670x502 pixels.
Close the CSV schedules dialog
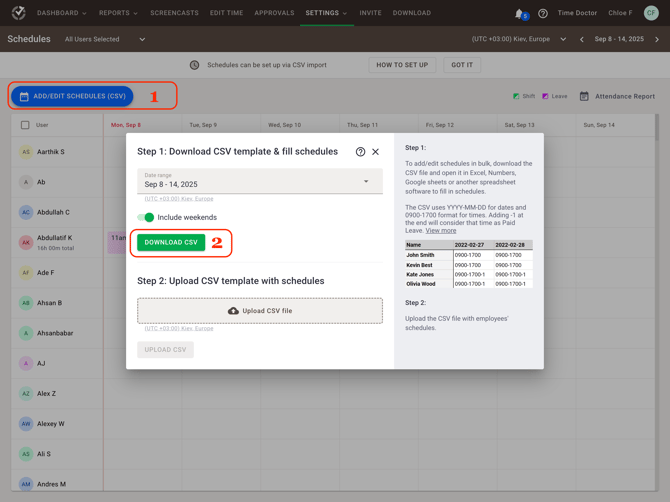(375, 152)
